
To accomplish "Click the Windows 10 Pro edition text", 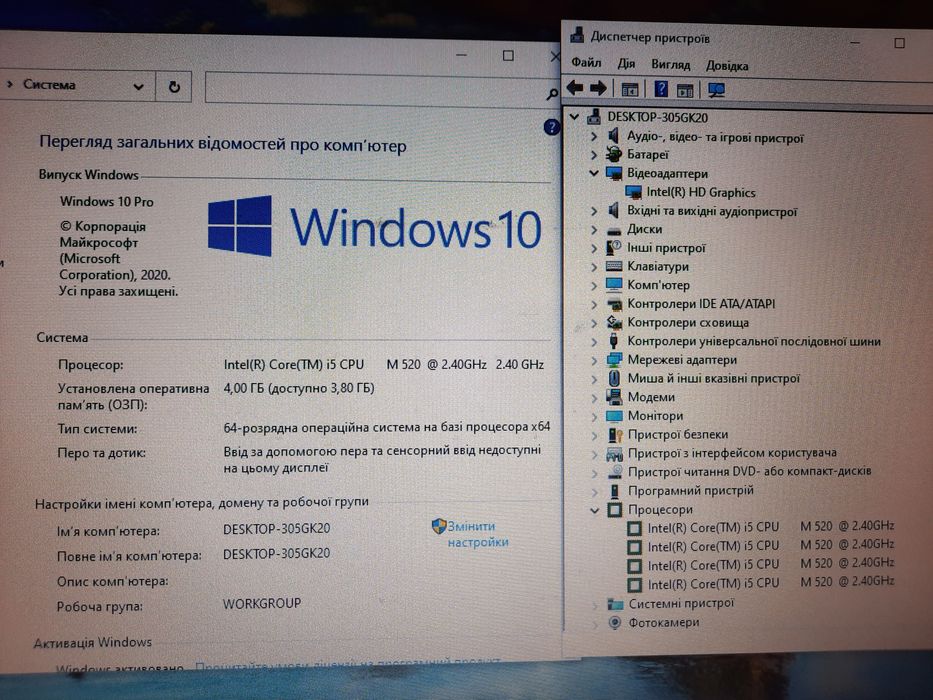I will [107, 201].
